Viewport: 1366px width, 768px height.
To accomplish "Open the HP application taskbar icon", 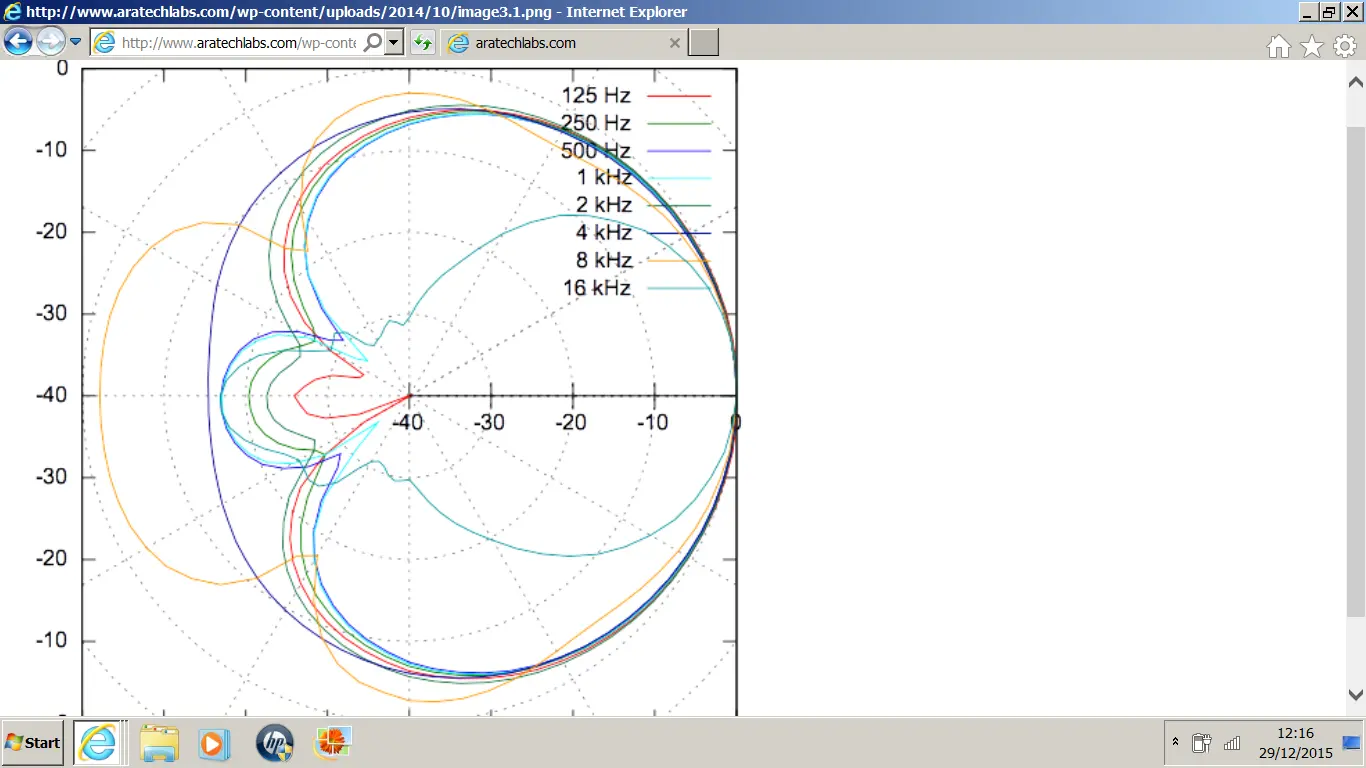I will pos(274,743).
